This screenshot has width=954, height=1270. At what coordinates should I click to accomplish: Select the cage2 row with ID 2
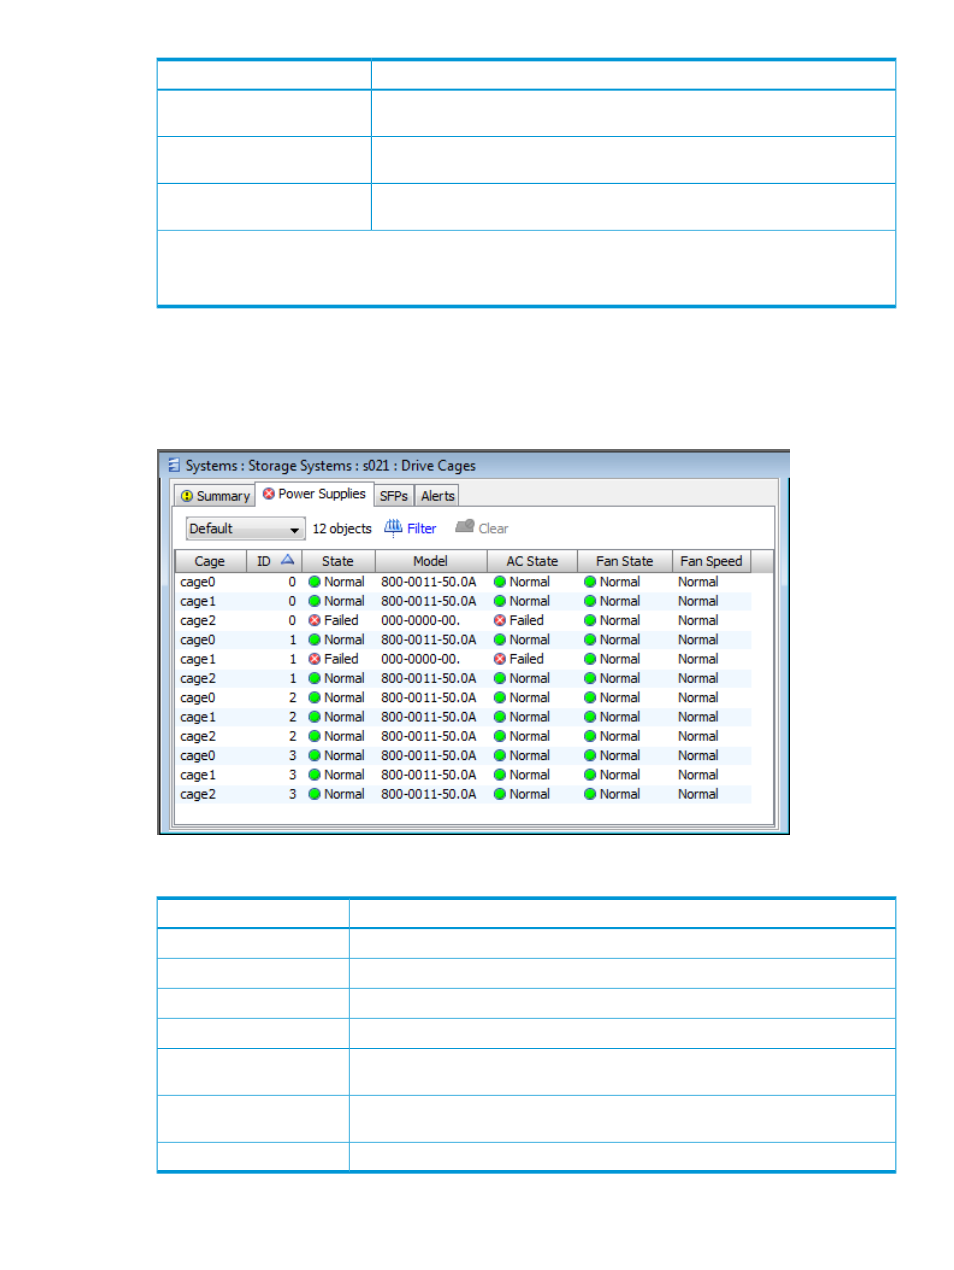[463, 737]
